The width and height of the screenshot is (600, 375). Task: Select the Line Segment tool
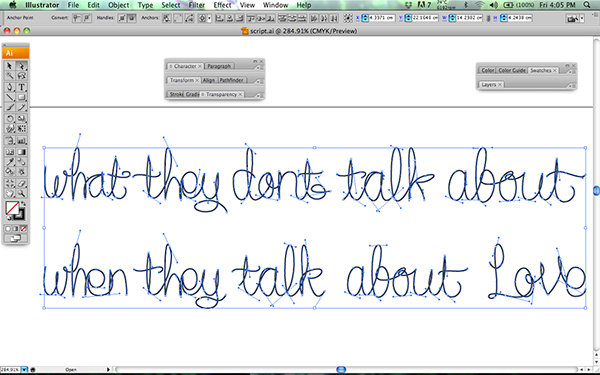pos(10,97)
